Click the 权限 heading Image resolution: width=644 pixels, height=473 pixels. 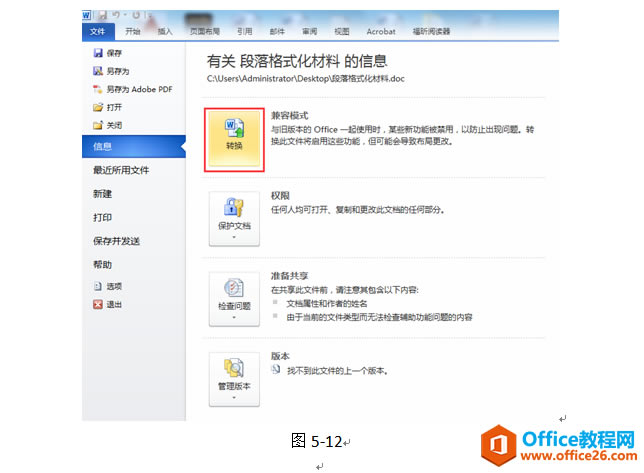tap(280, 196)
